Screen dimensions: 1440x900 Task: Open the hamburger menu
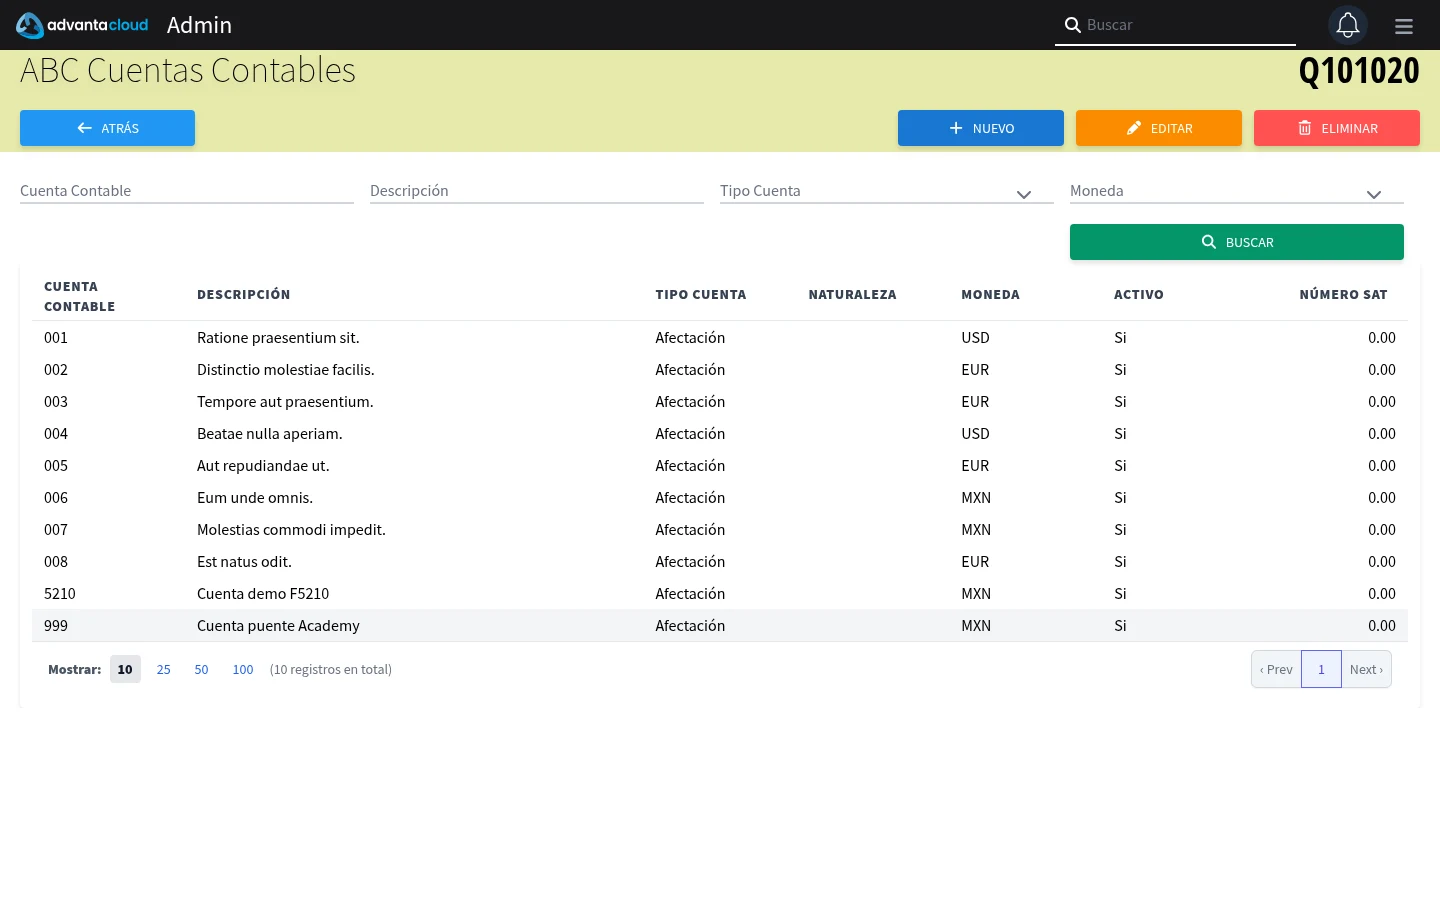[1404, 26]
